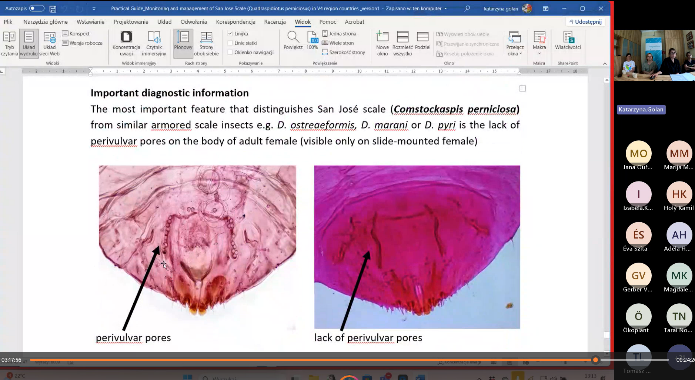Uncheck the Linijka ruler checkbox

pyautogui.click(x=230, y=34)
